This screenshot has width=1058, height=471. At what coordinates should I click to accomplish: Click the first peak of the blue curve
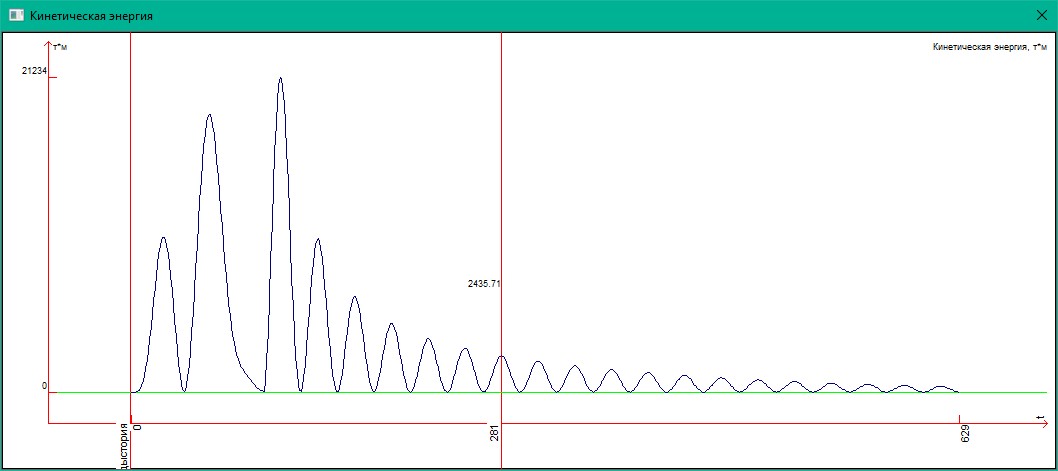(164, 238)
